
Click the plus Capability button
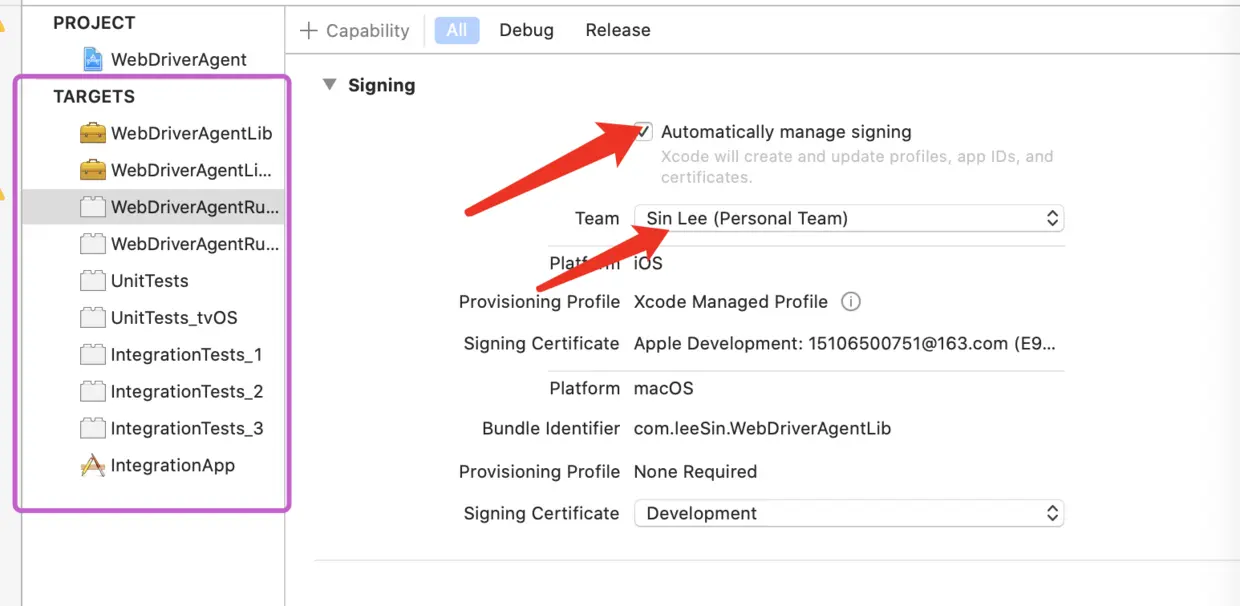(355, 31)
